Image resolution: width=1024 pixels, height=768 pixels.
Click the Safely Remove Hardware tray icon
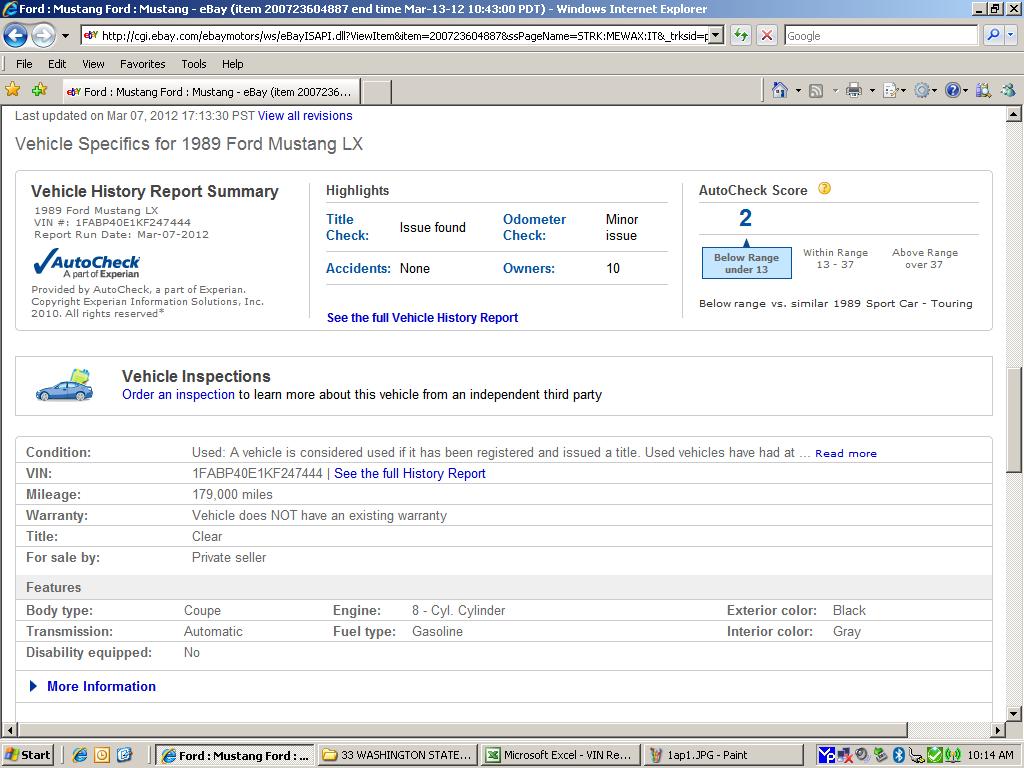(x=880, y=755)
